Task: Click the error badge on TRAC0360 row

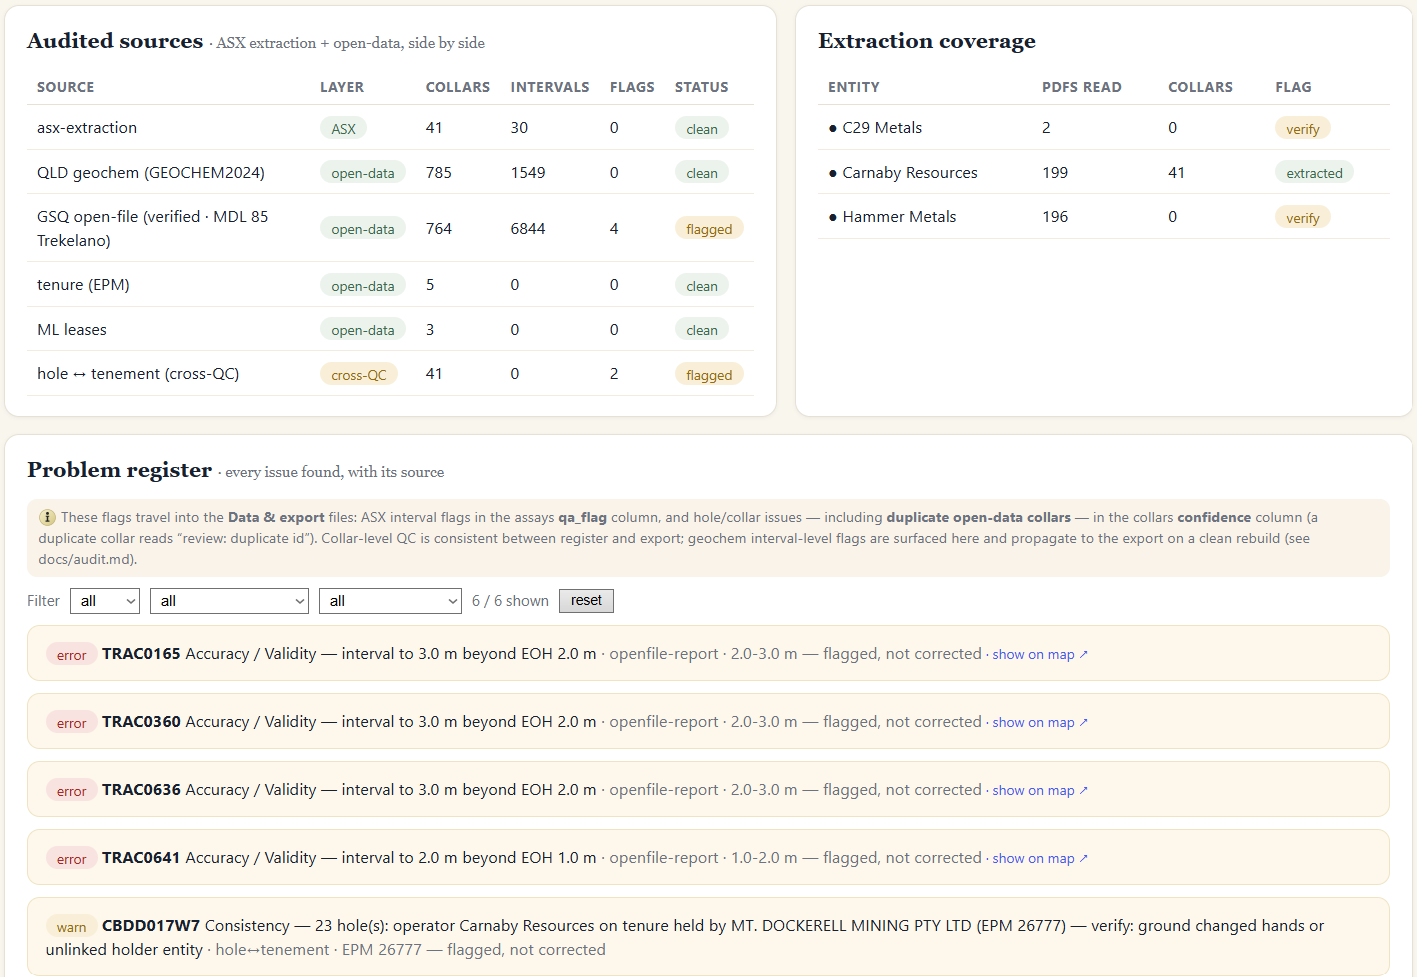Action: [x=71, y=723]
